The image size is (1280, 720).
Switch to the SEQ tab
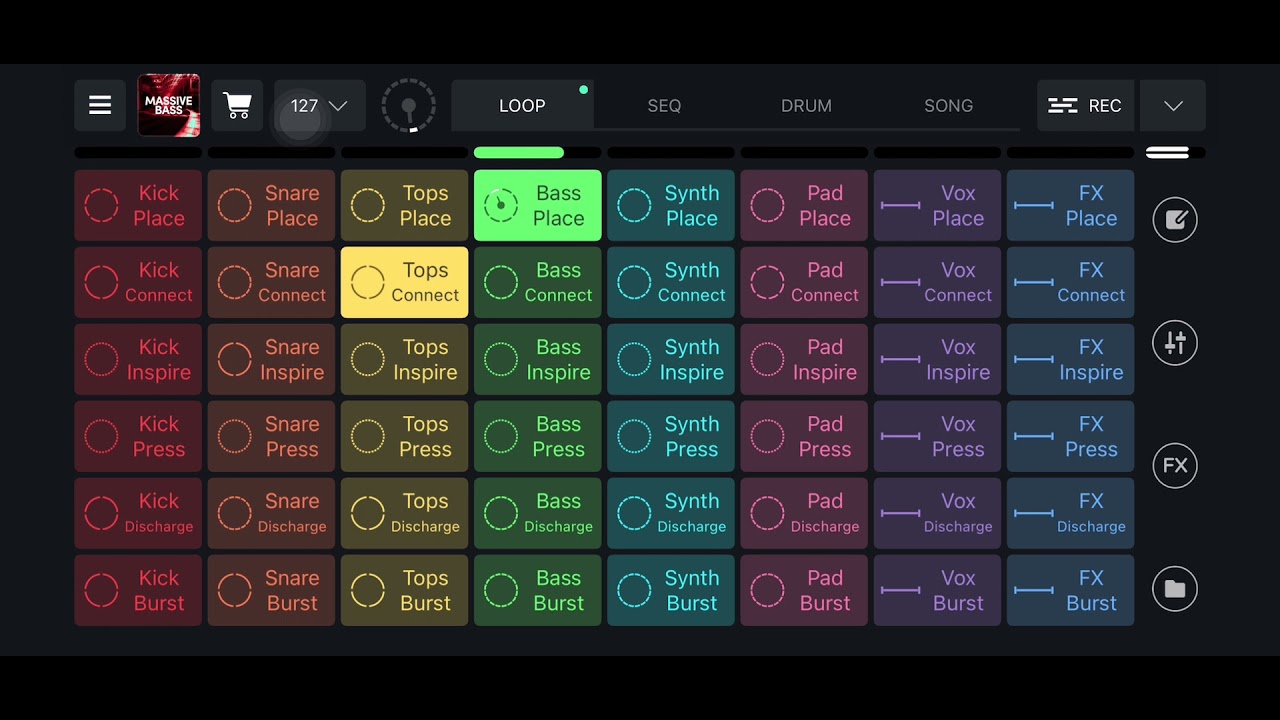pos(664,105)
